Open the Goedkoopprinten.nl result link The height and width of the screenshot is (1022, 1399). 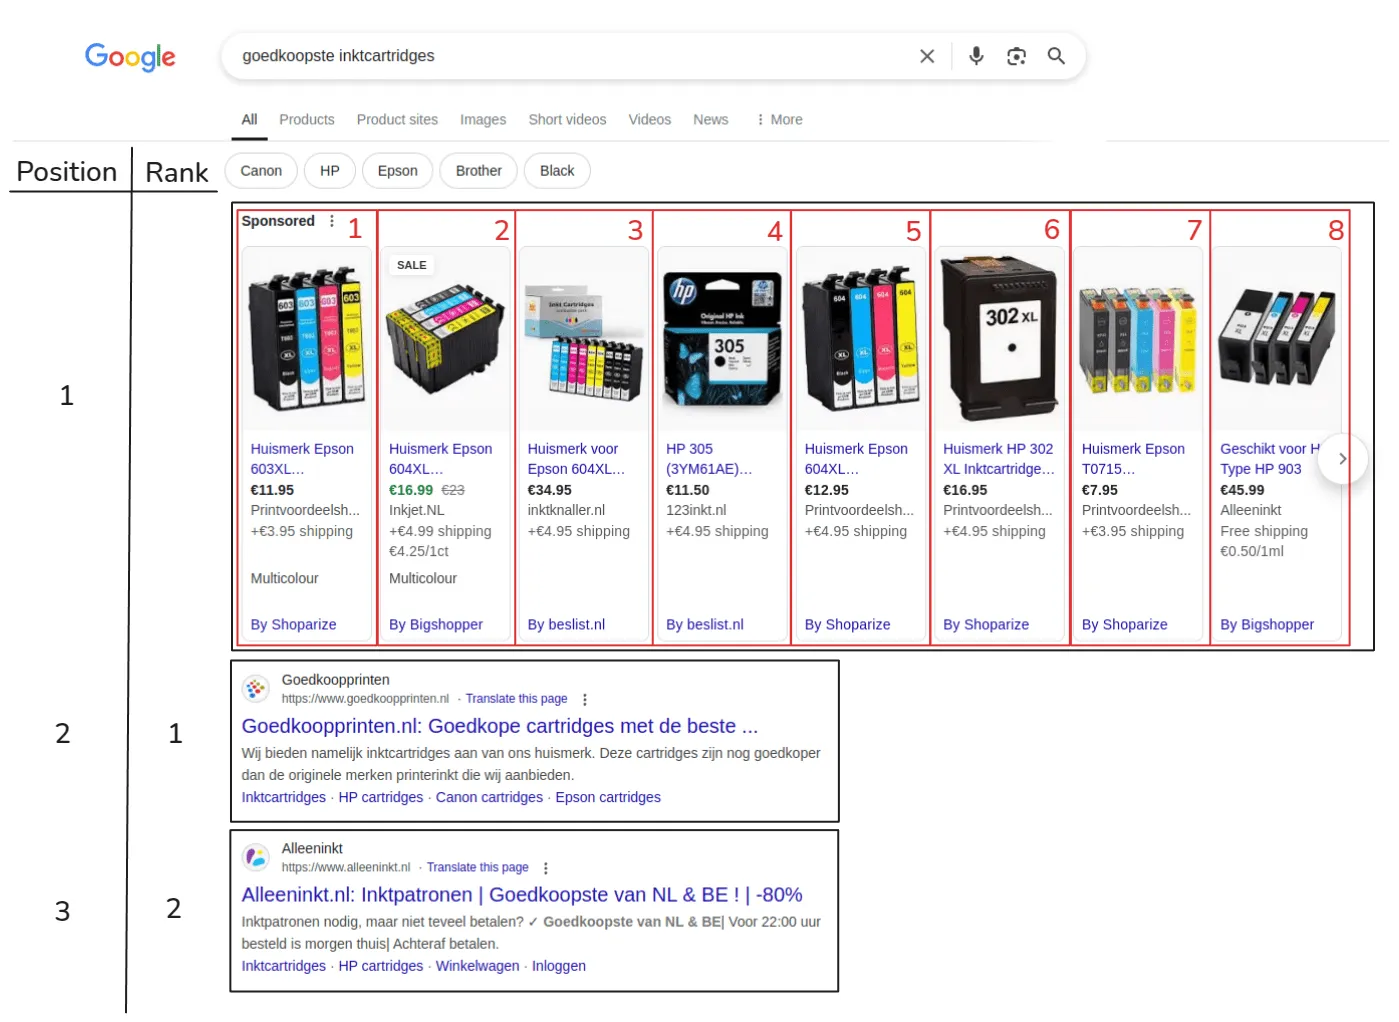tap(500, 726)
